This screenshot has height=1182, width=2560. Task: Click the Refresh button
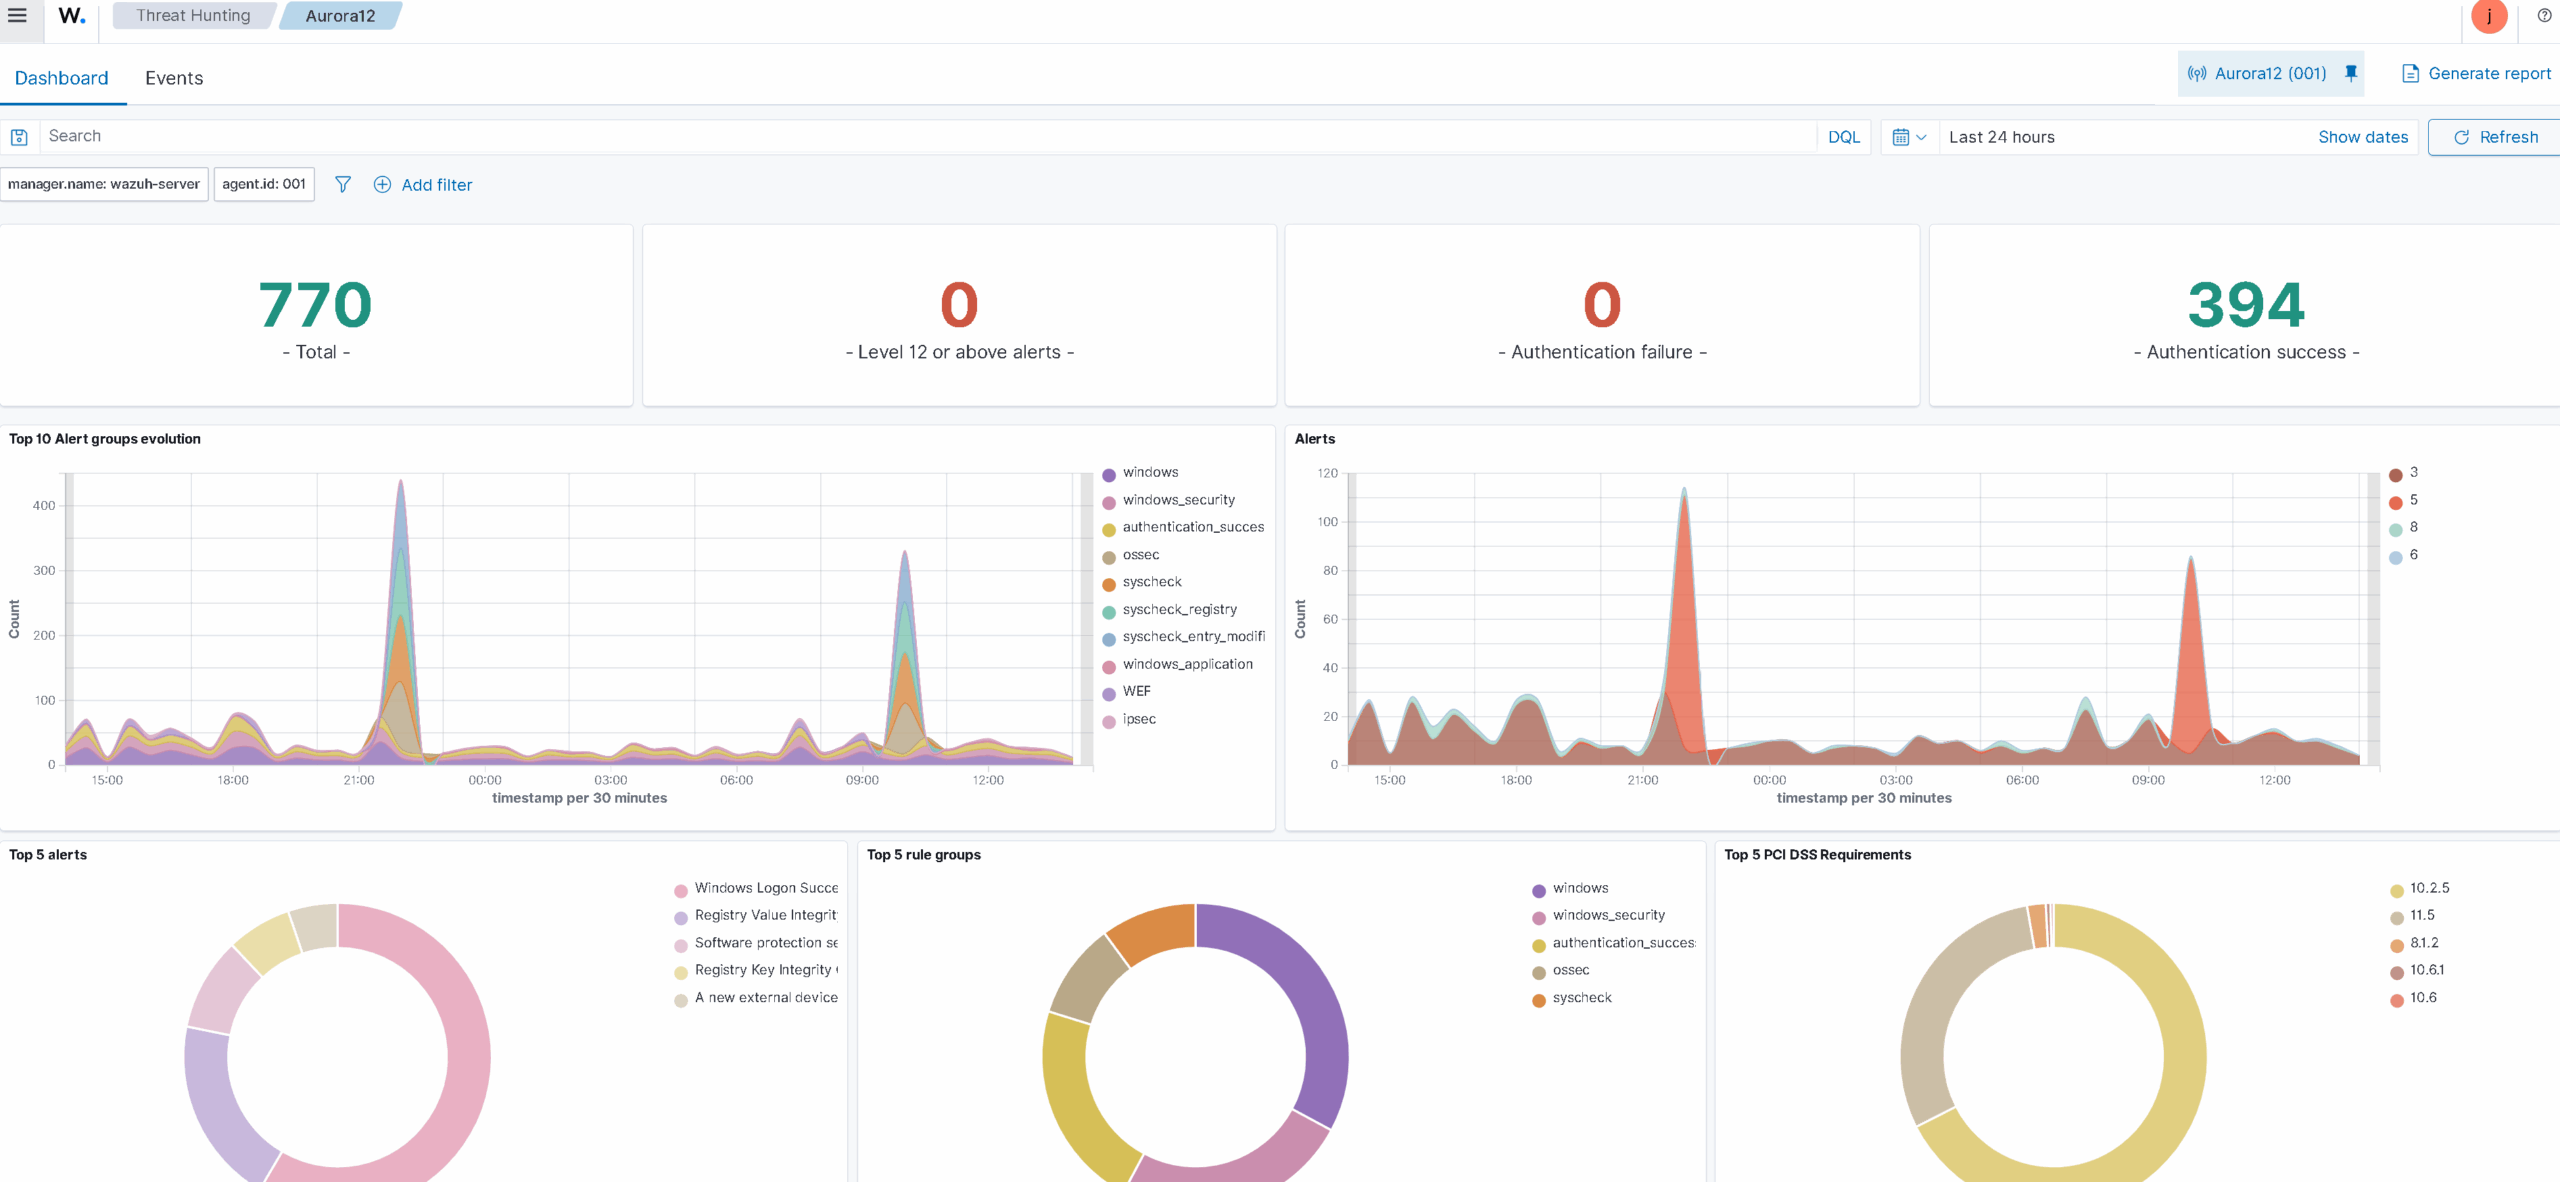click(x=2495, y=137)
